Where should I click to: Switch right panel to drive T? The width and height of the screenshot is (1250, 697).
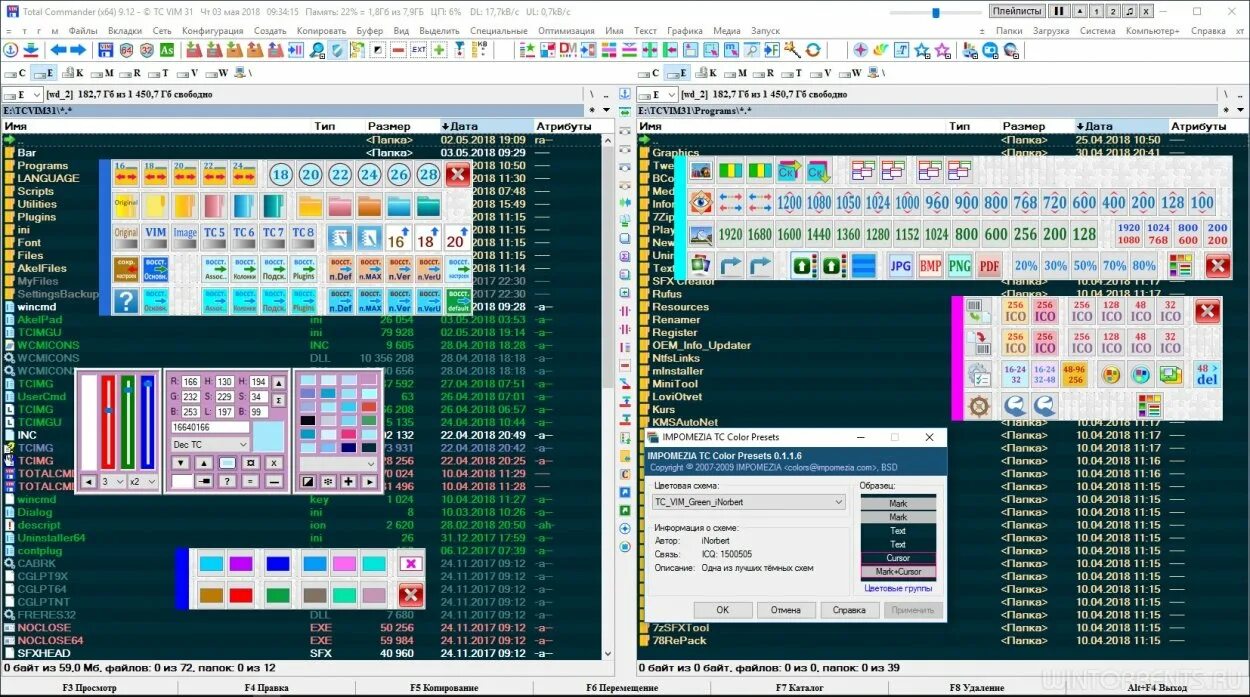[x=791, y=73]
